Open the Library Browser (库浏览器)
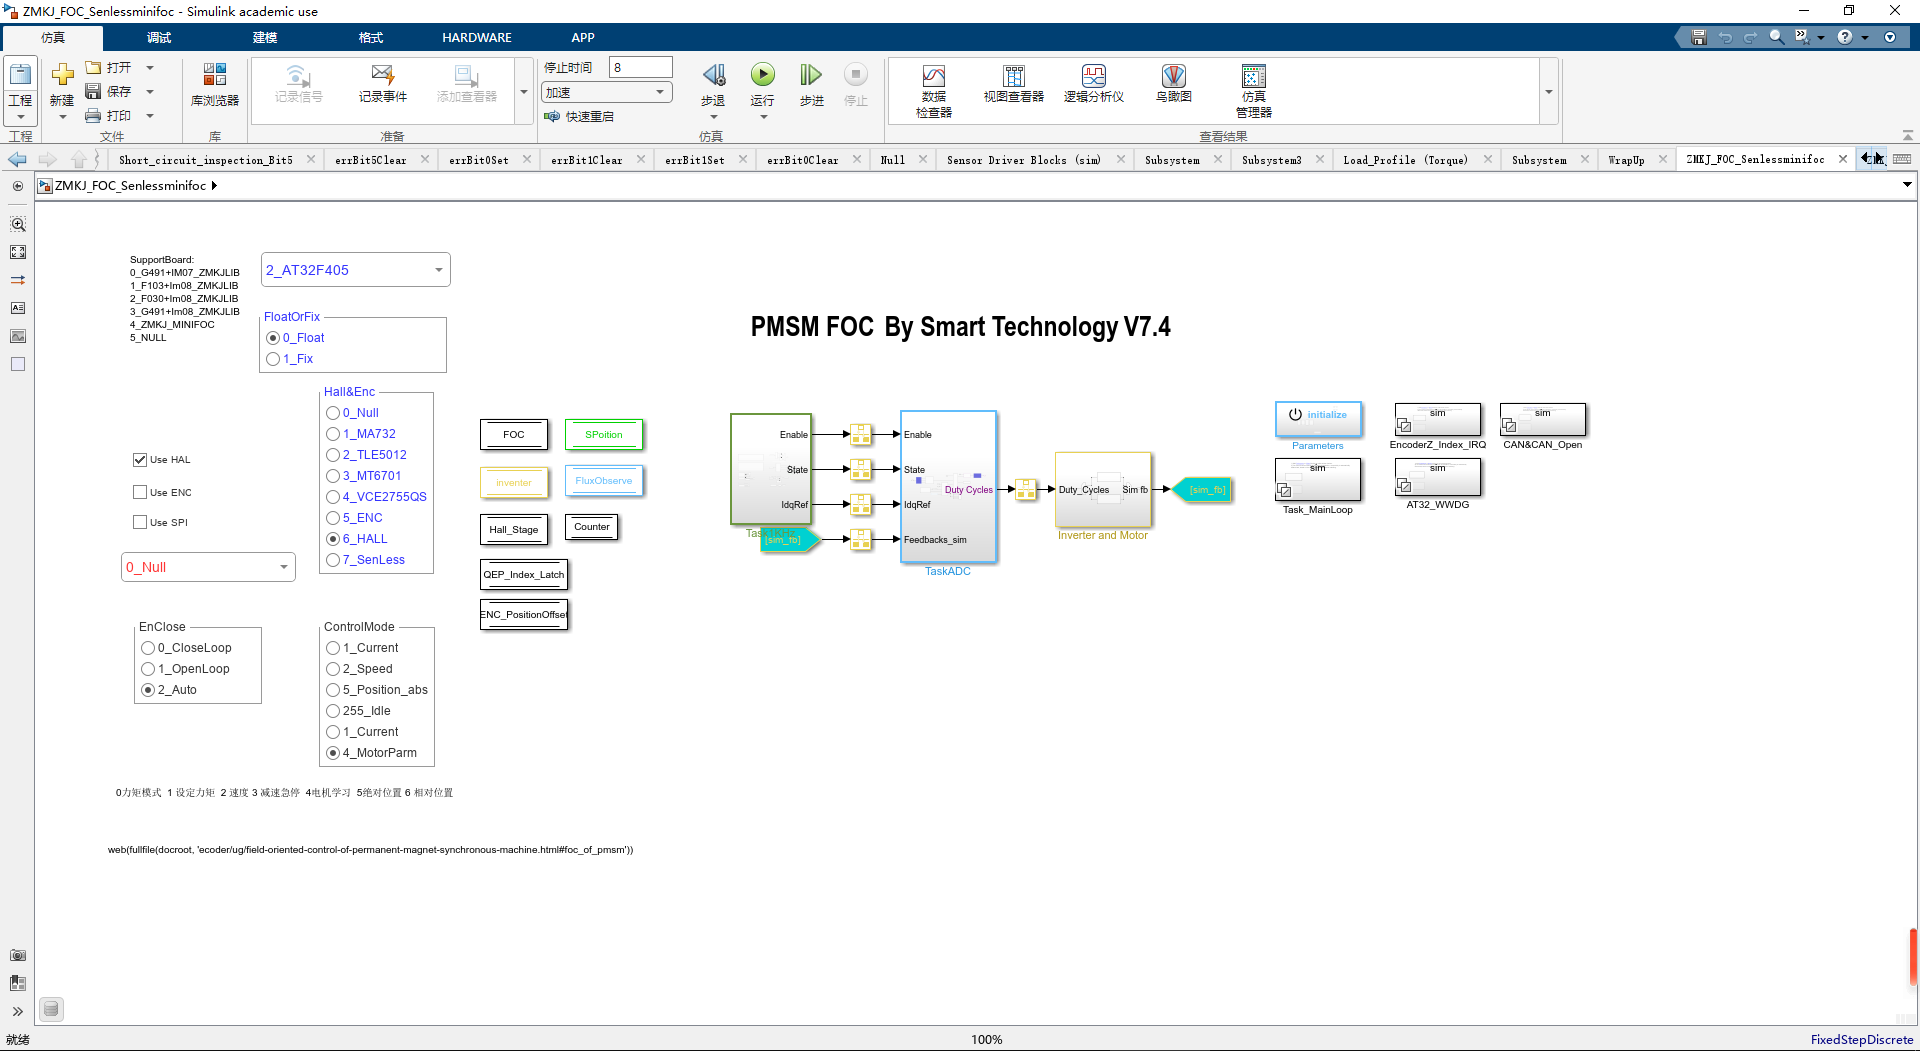Viewport: 1920px width, 1051px height. [x=214, y=84]
